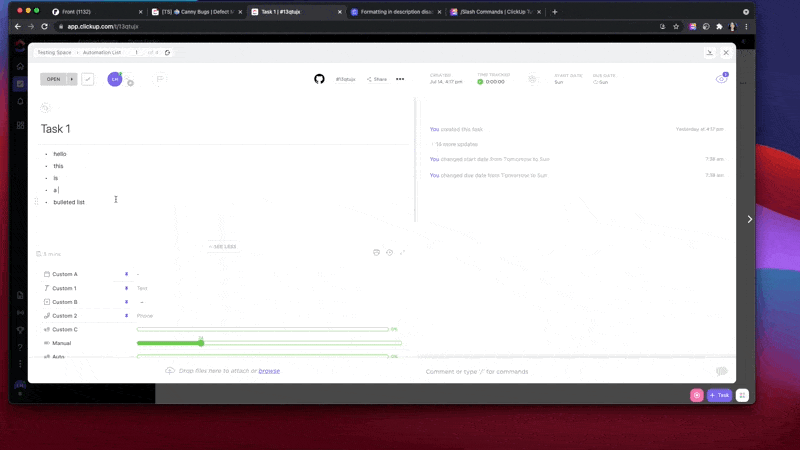Grab the drag handle beside 'bulleted list'
Viewport: 800px width, 450px height.
[x=36, y=202]
